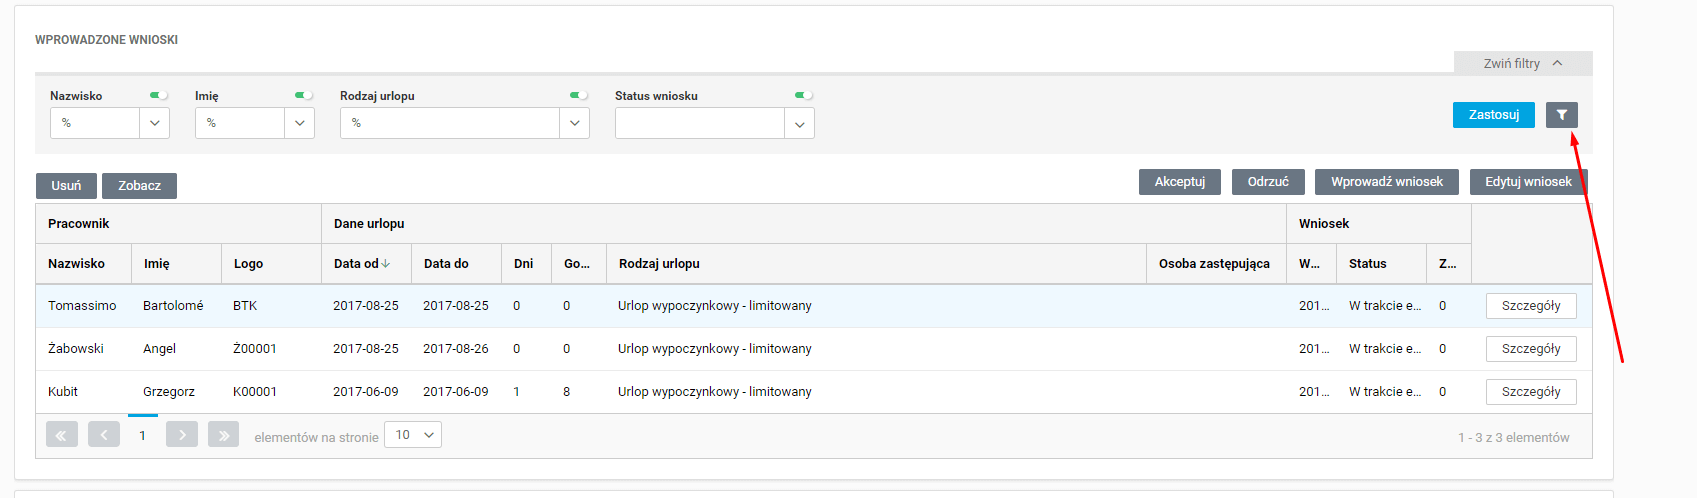Go to previous page arrow
Screen dimensions: 1697x498
104,435
